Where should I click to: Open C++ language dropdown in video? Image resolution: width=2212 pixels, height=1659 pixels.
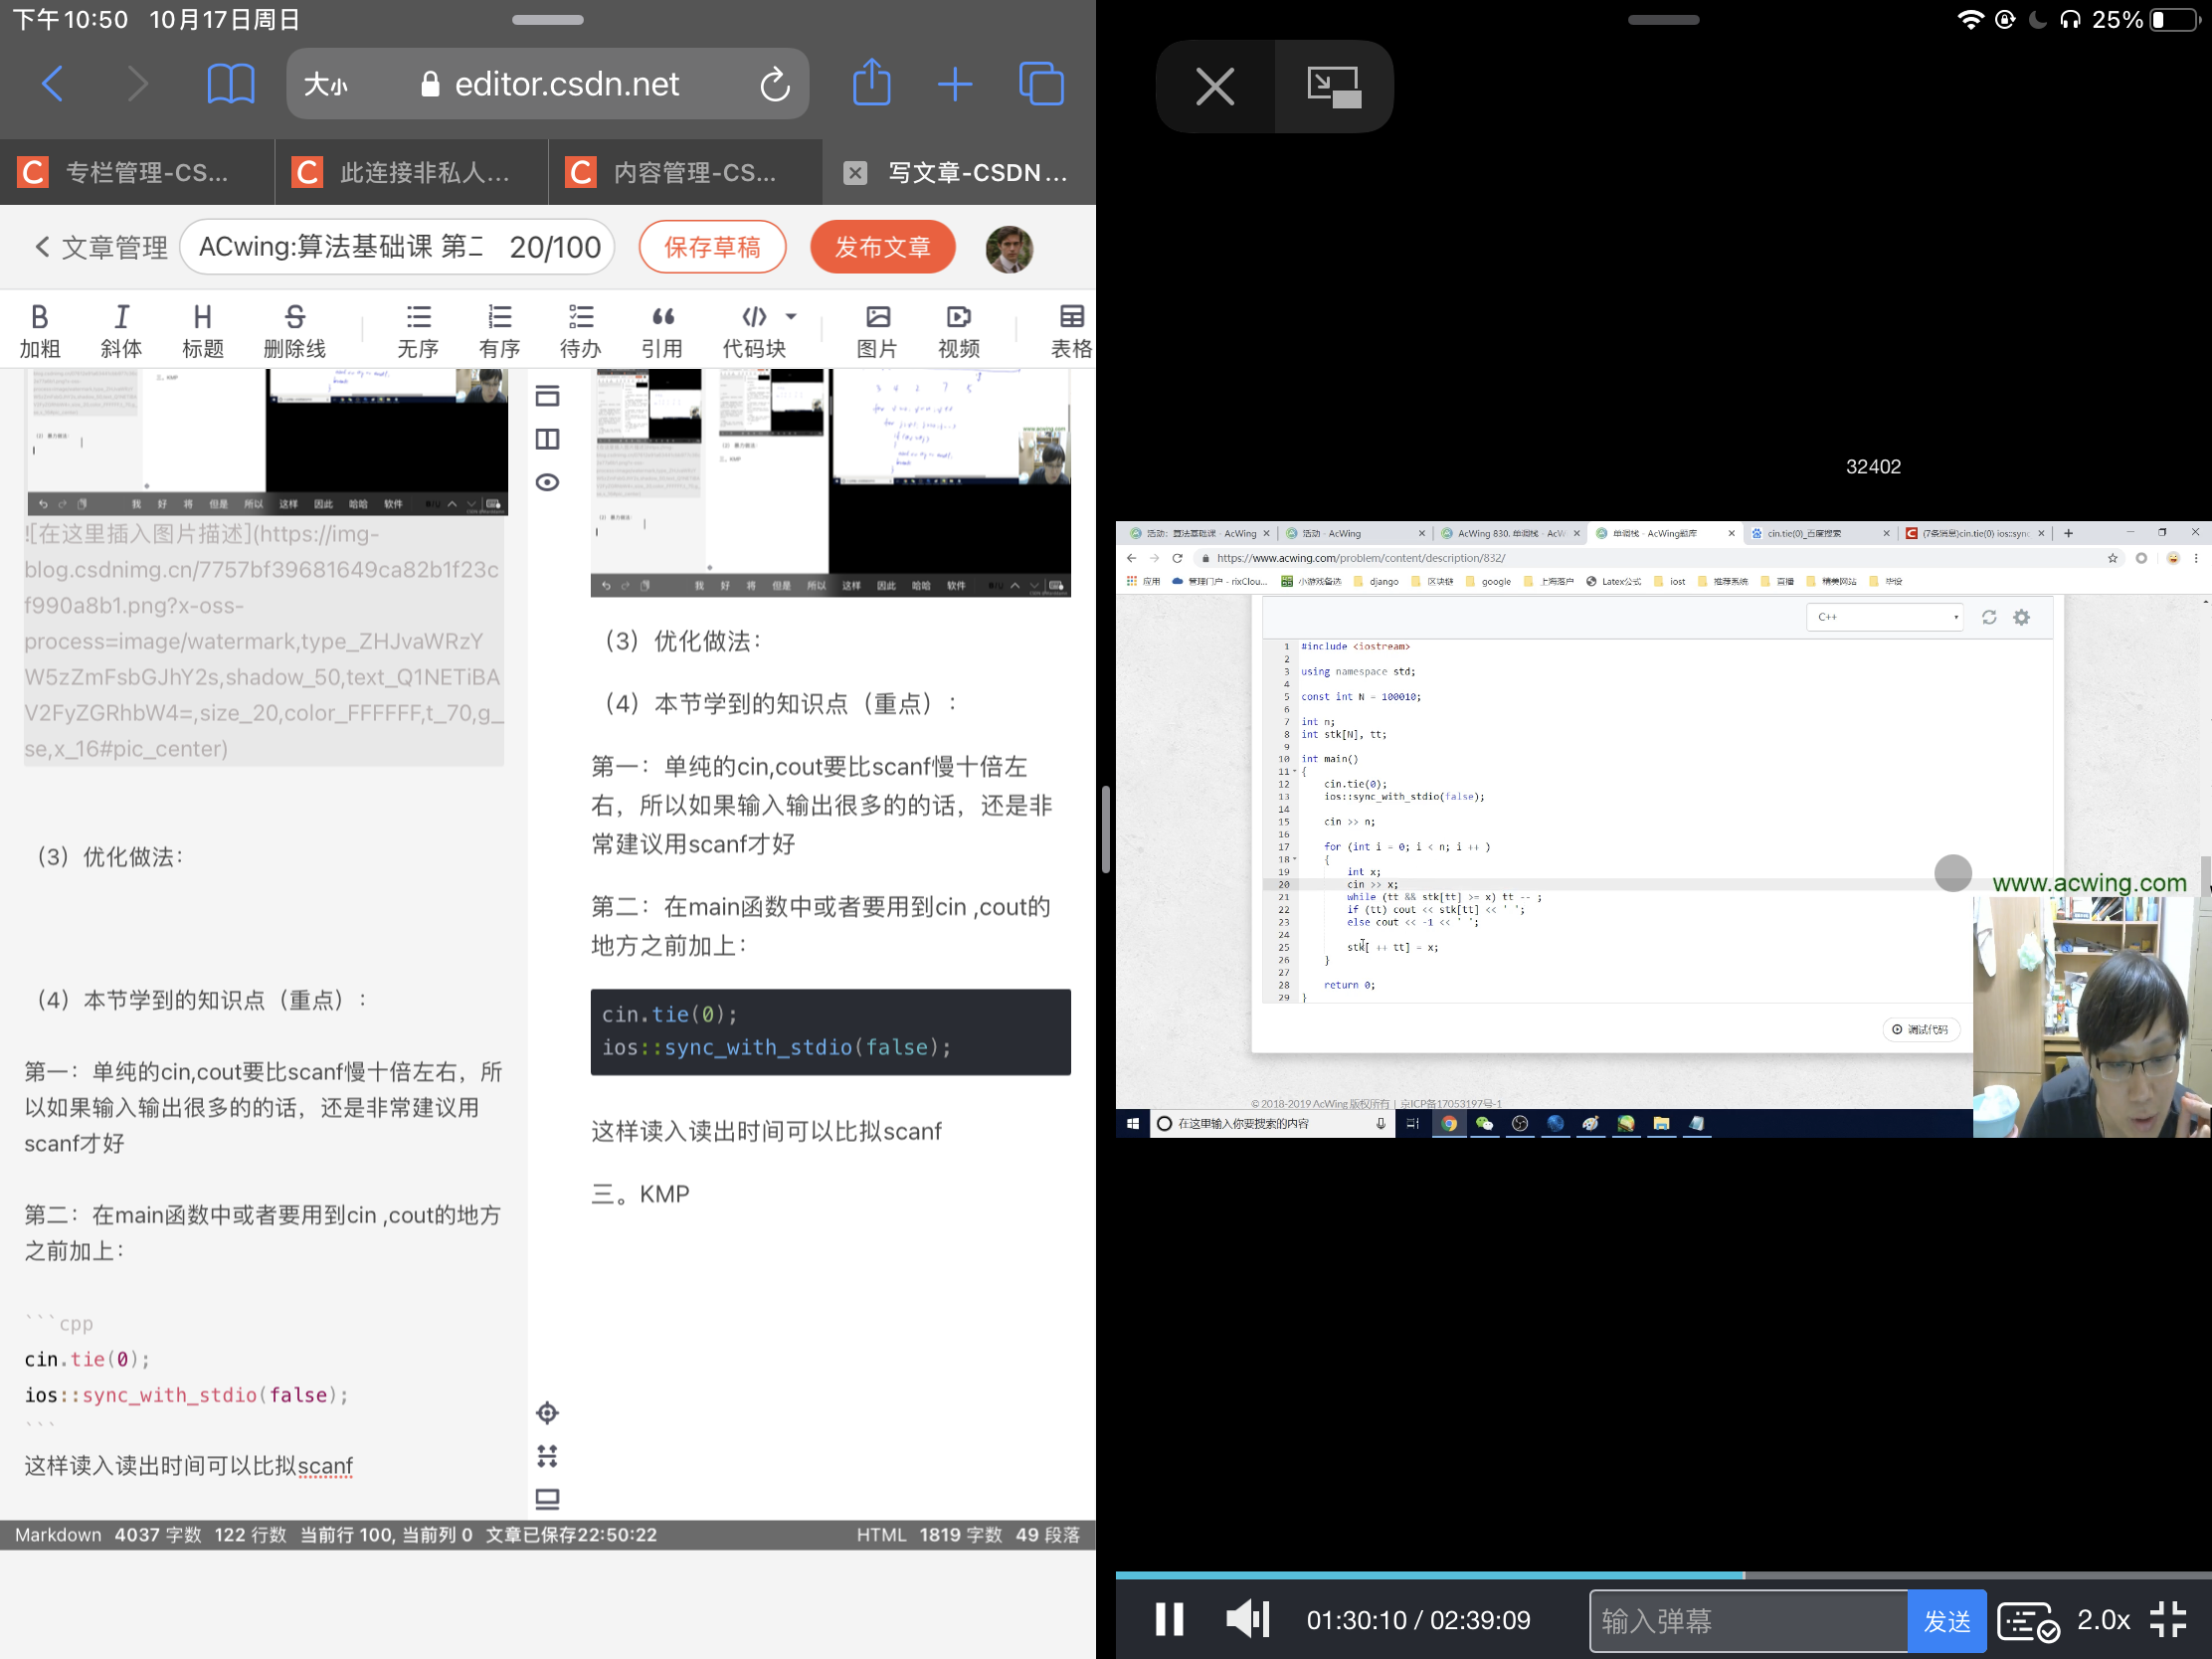point(1884,617)
